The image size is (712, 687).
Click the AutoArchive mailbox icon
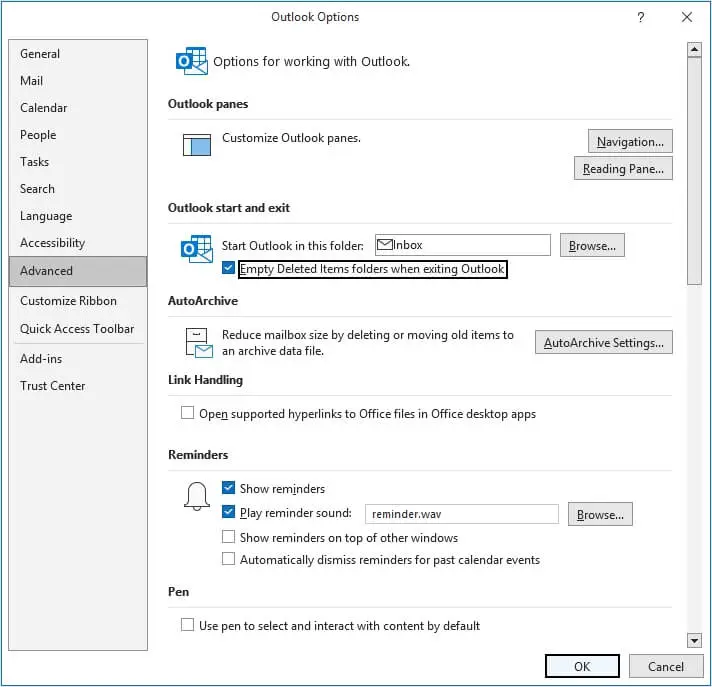click(199, 342)
